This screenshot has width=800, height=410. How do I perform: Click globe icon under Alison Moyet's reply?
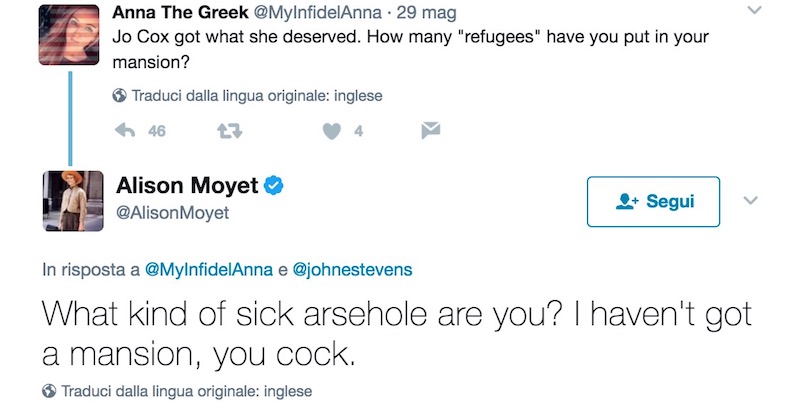tap(49, 391)
